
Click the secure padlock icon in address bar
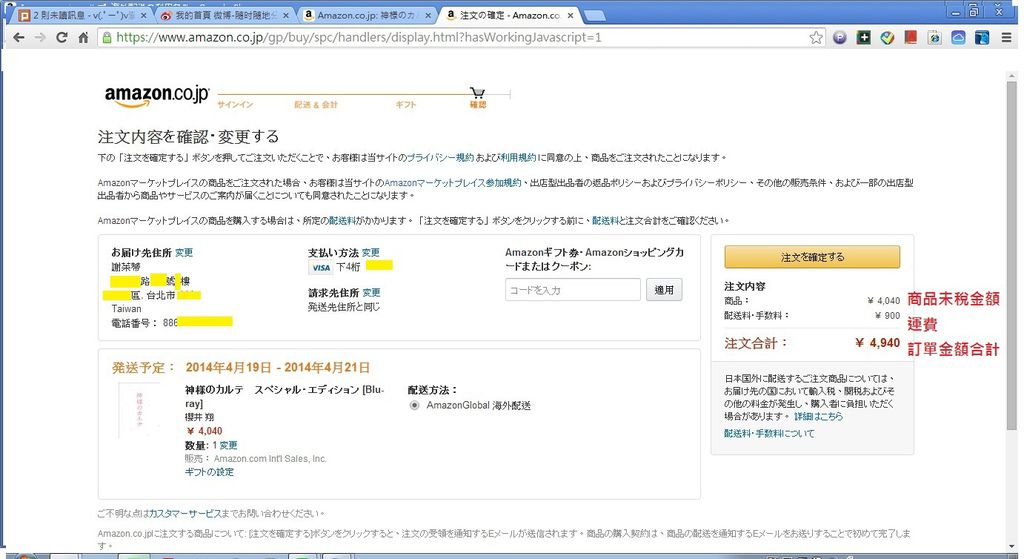pyautogui.click(x=107, y=38)
